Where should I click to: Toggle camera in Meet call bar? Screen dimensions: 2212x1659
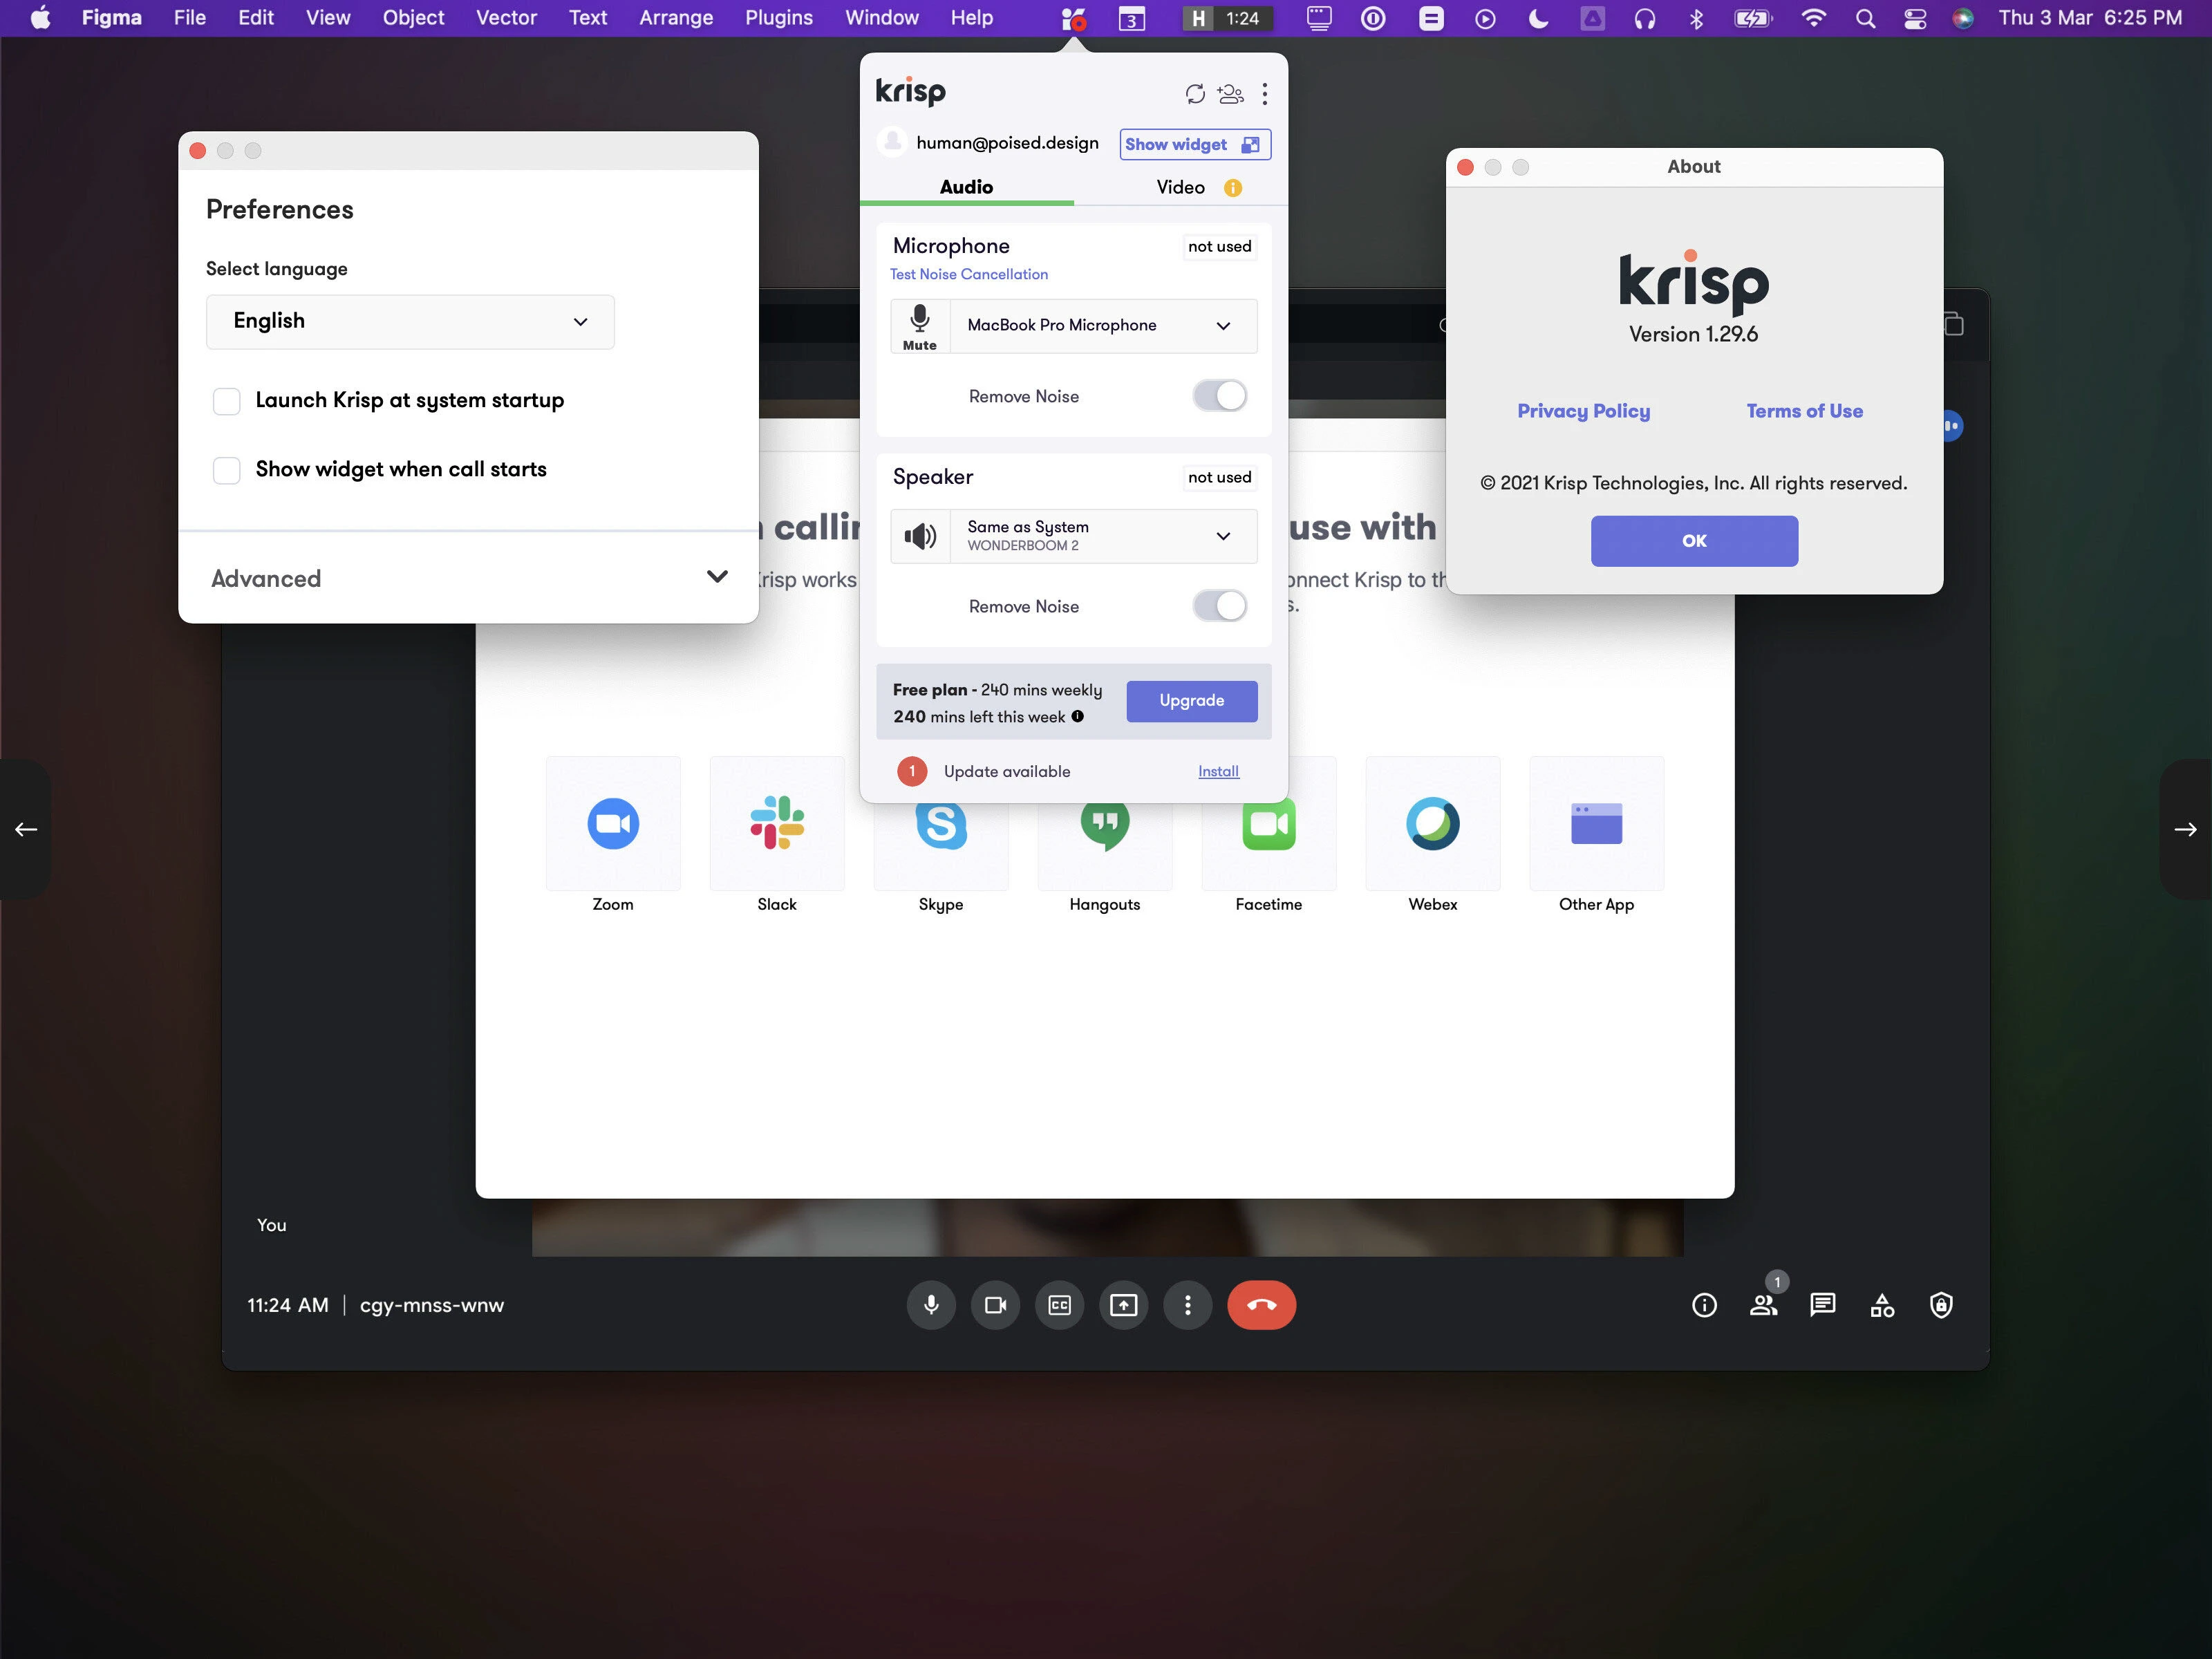(995, 1306)
